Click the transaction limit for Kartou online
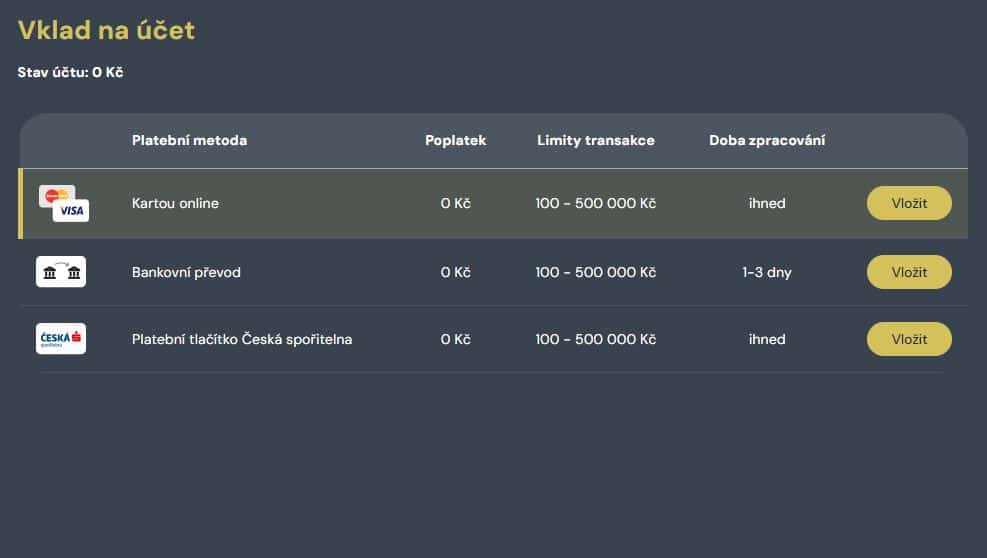The width and height of the screenshot is (987, 558). click(595, 203)
